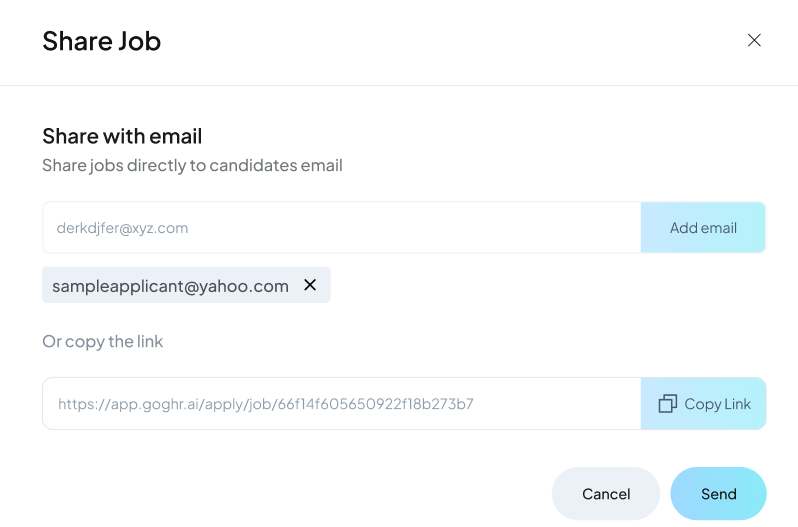Screen dimensions: 798x527
Task: Select the sampleapplicant@yahoo.com email chip
Action: click(186, 285)
